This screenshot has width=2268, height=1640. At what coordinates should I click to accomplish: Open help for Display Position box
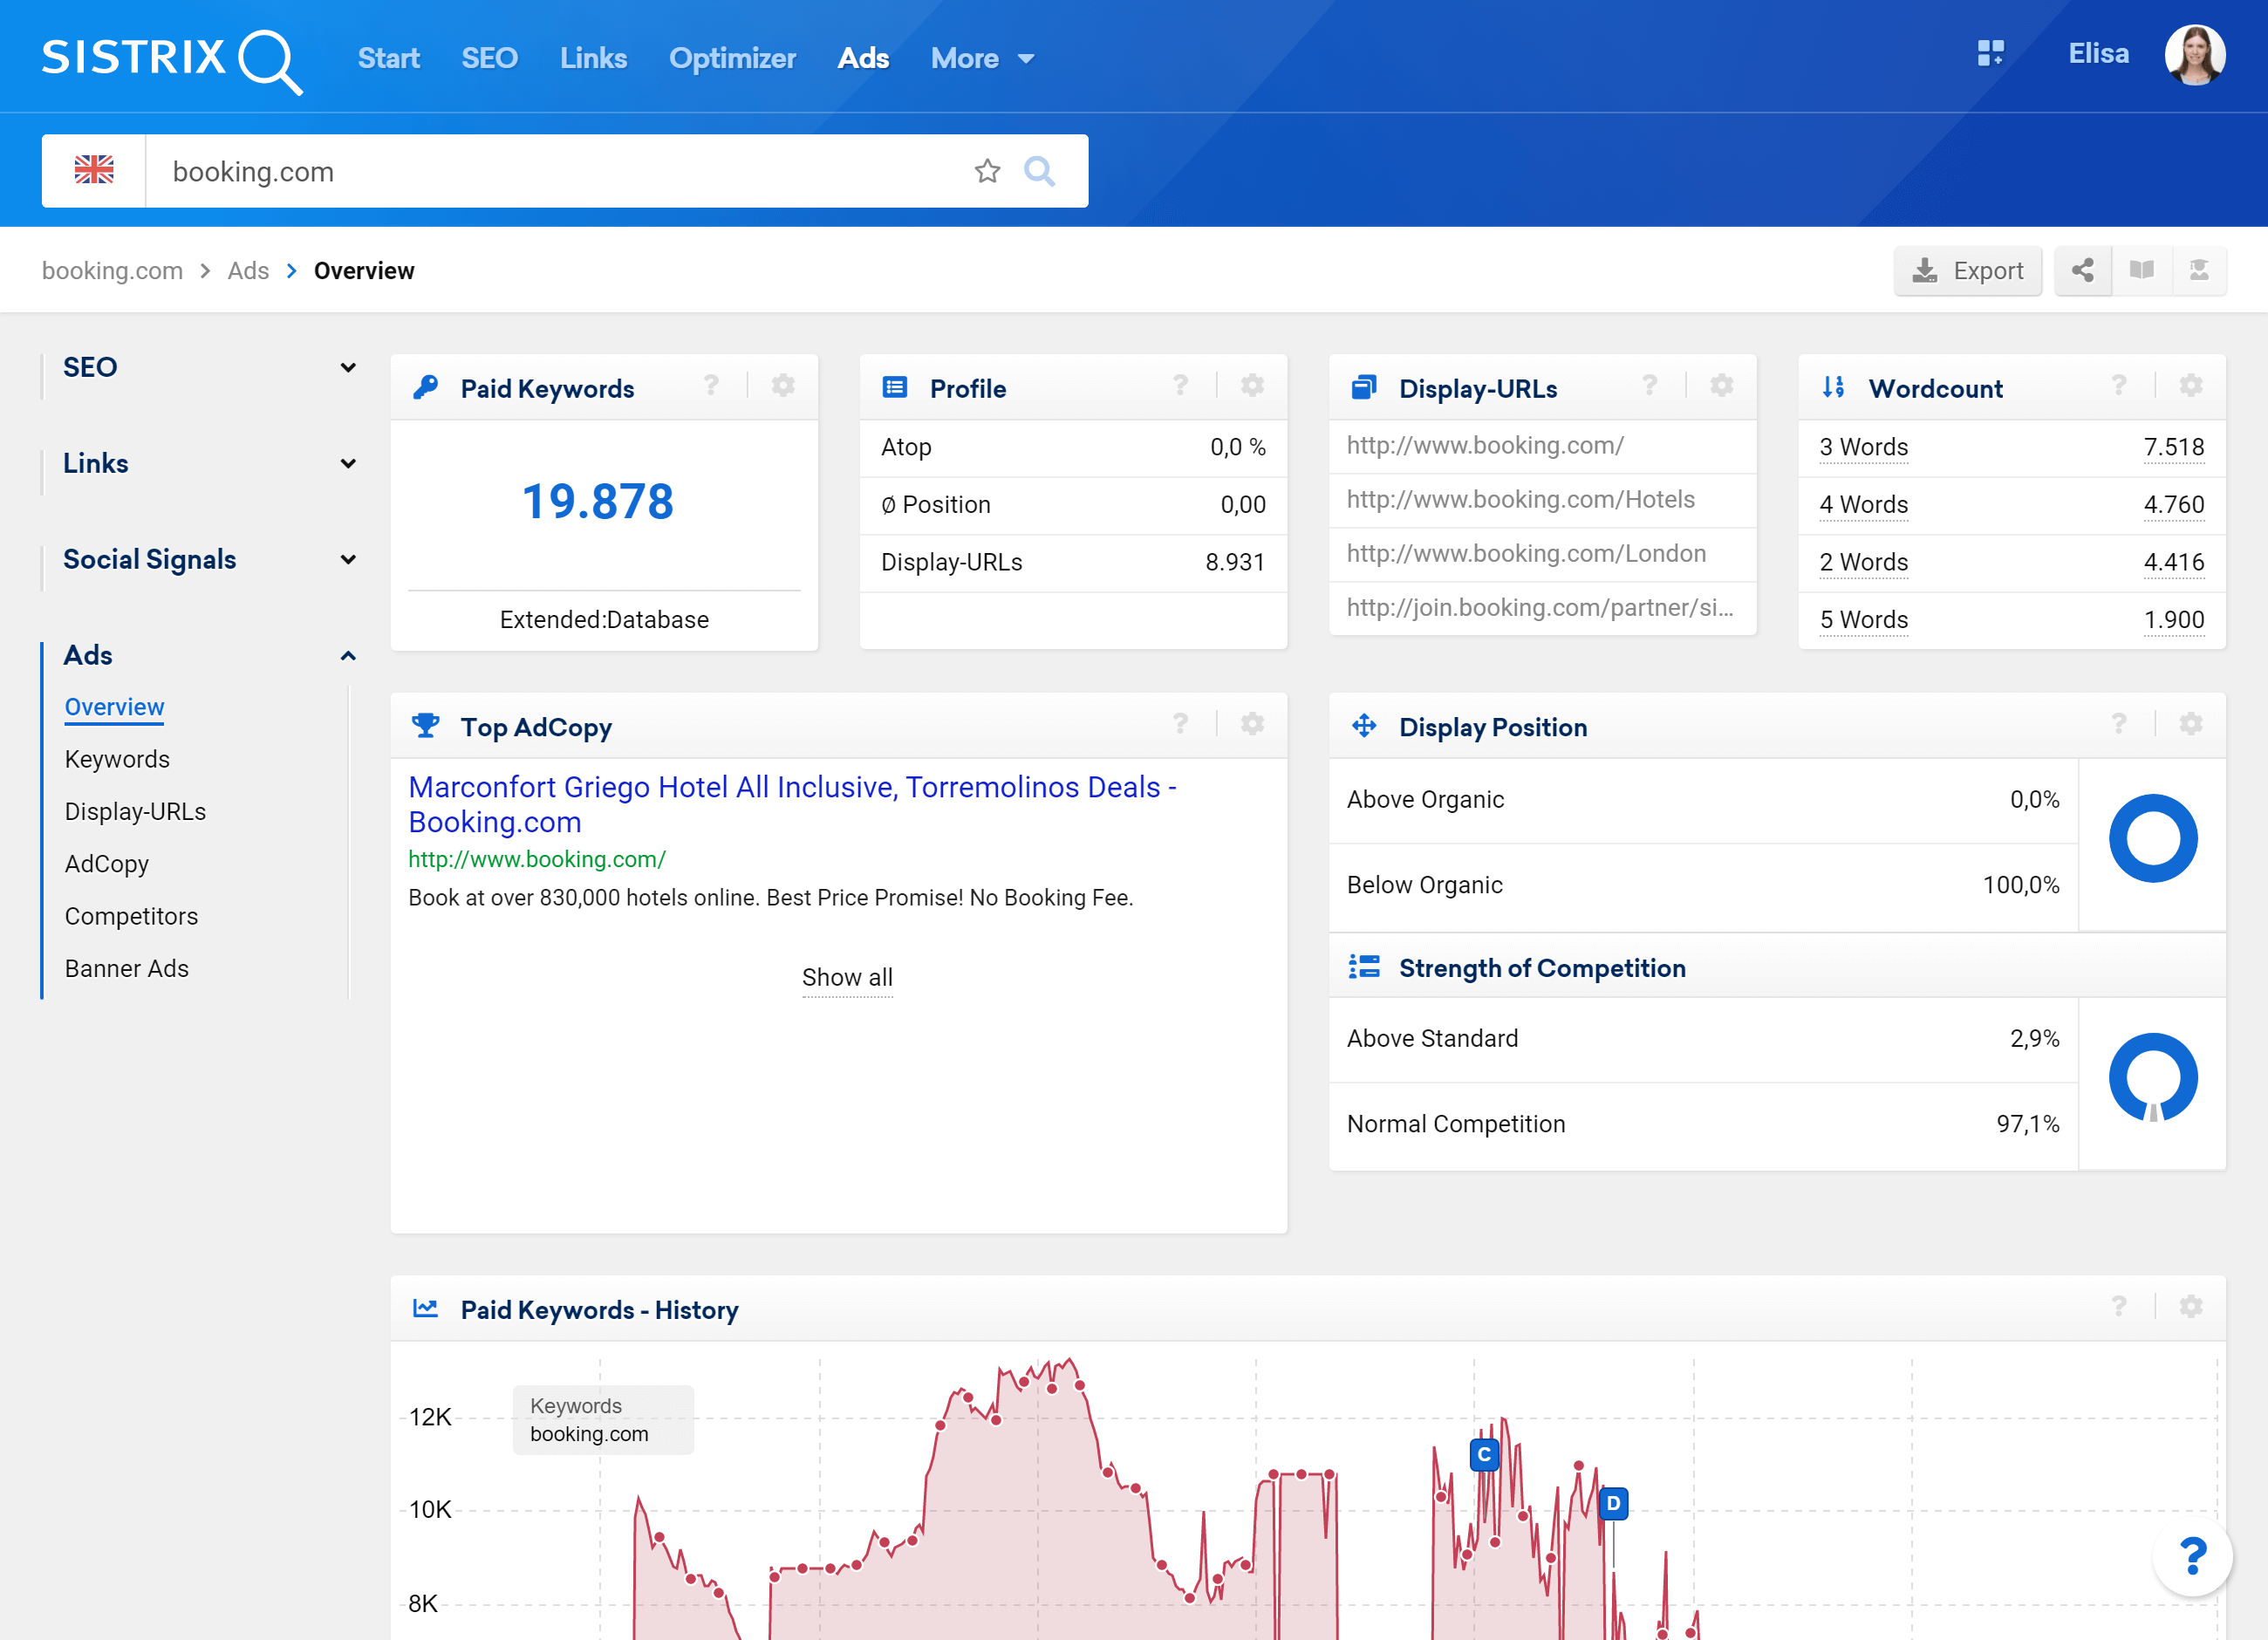(2119, 724)
